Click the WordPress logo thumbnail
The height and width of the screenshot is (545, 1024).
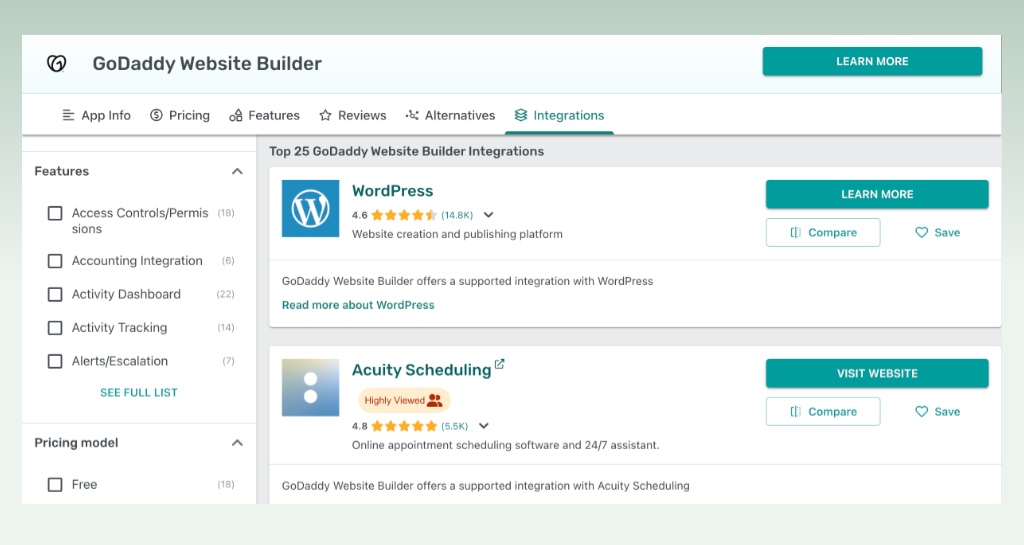coord(310,208)
